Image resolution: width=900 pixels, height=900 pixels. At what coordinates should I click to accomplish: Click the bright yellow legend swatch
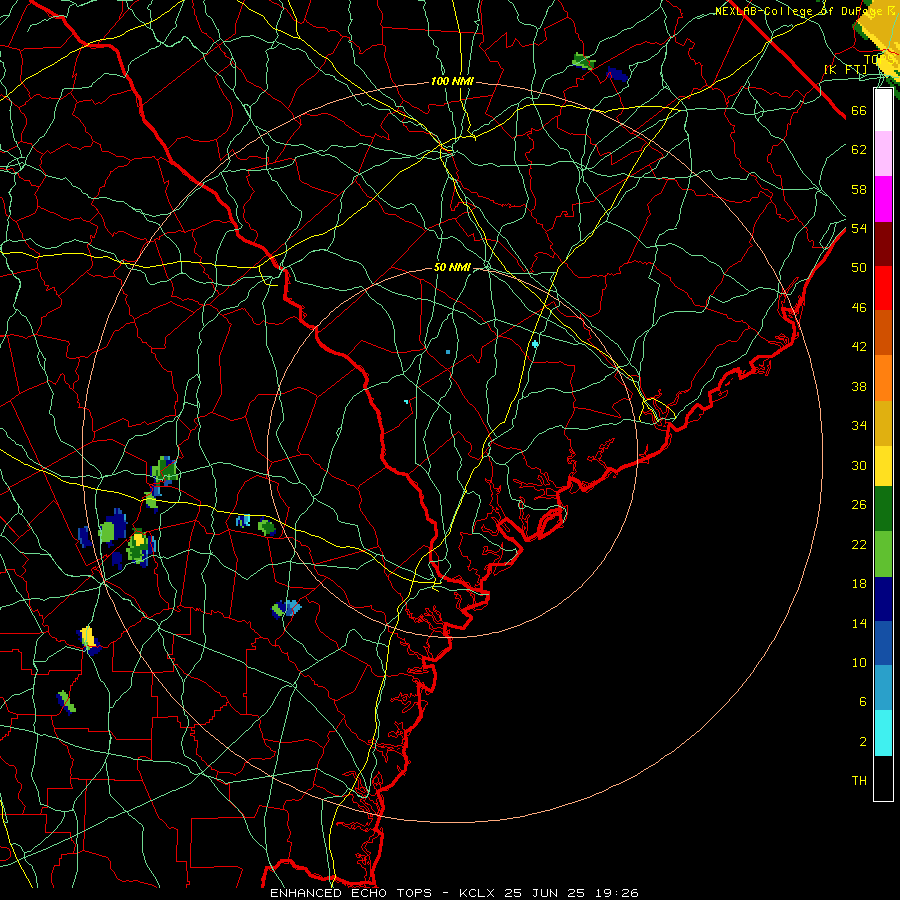click(883, 466)
